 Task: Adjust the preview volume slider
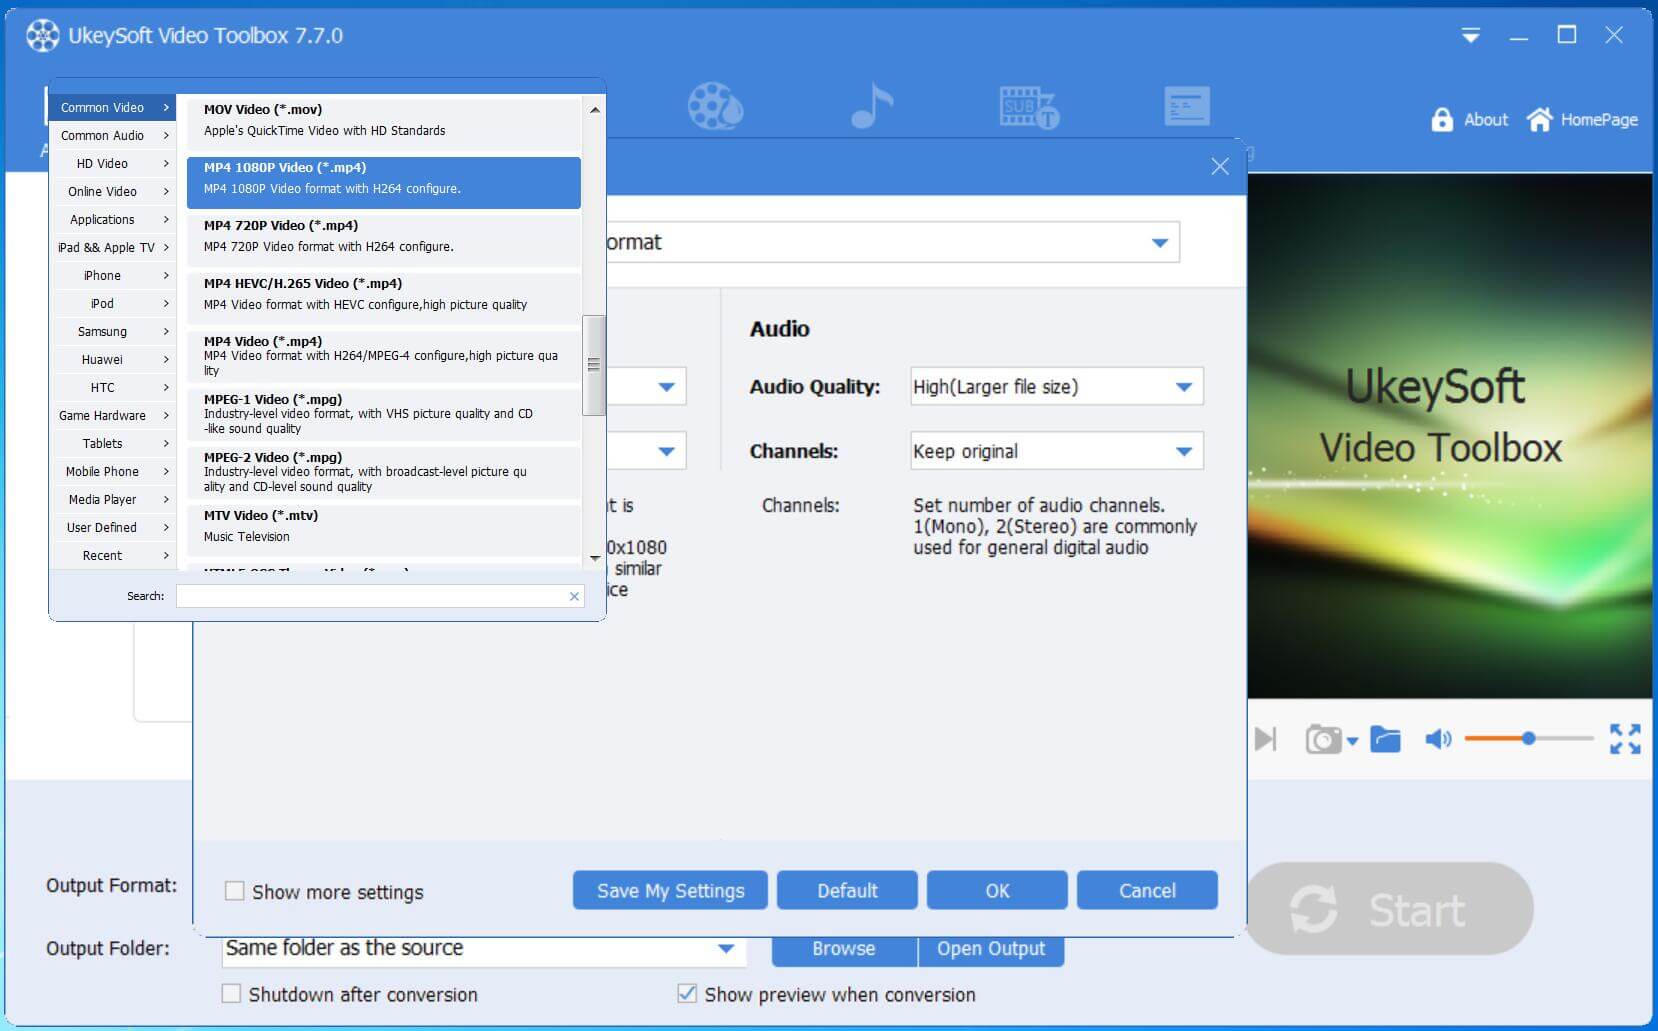(x=1528, y=739)
